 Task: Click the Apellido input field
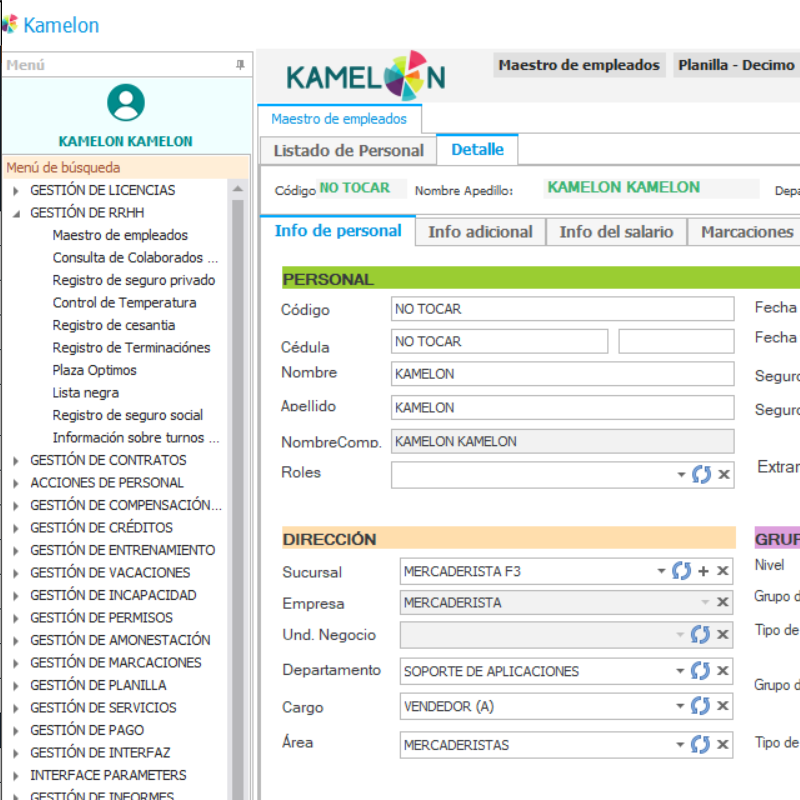point(563,408)
